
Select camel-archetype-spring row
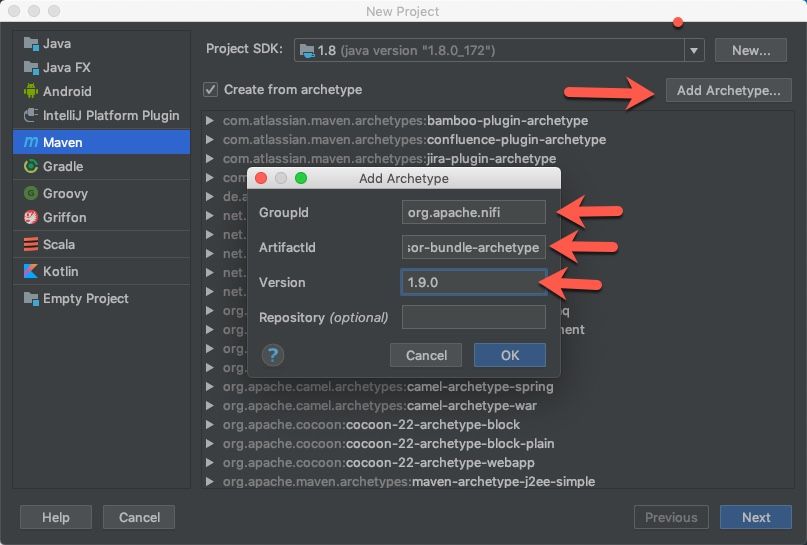pyautogui.click(x=497, y=386)
